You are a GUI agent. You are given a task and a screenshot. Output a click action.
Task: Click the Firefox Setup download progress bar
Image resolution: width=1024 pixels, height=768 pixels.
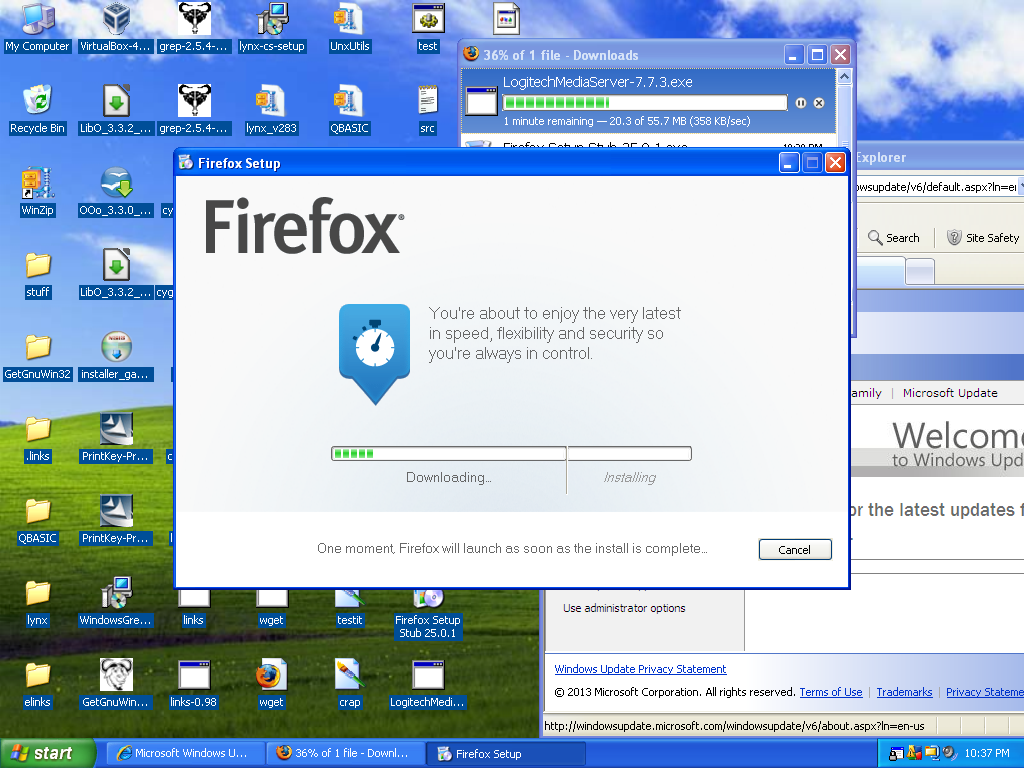511,453
